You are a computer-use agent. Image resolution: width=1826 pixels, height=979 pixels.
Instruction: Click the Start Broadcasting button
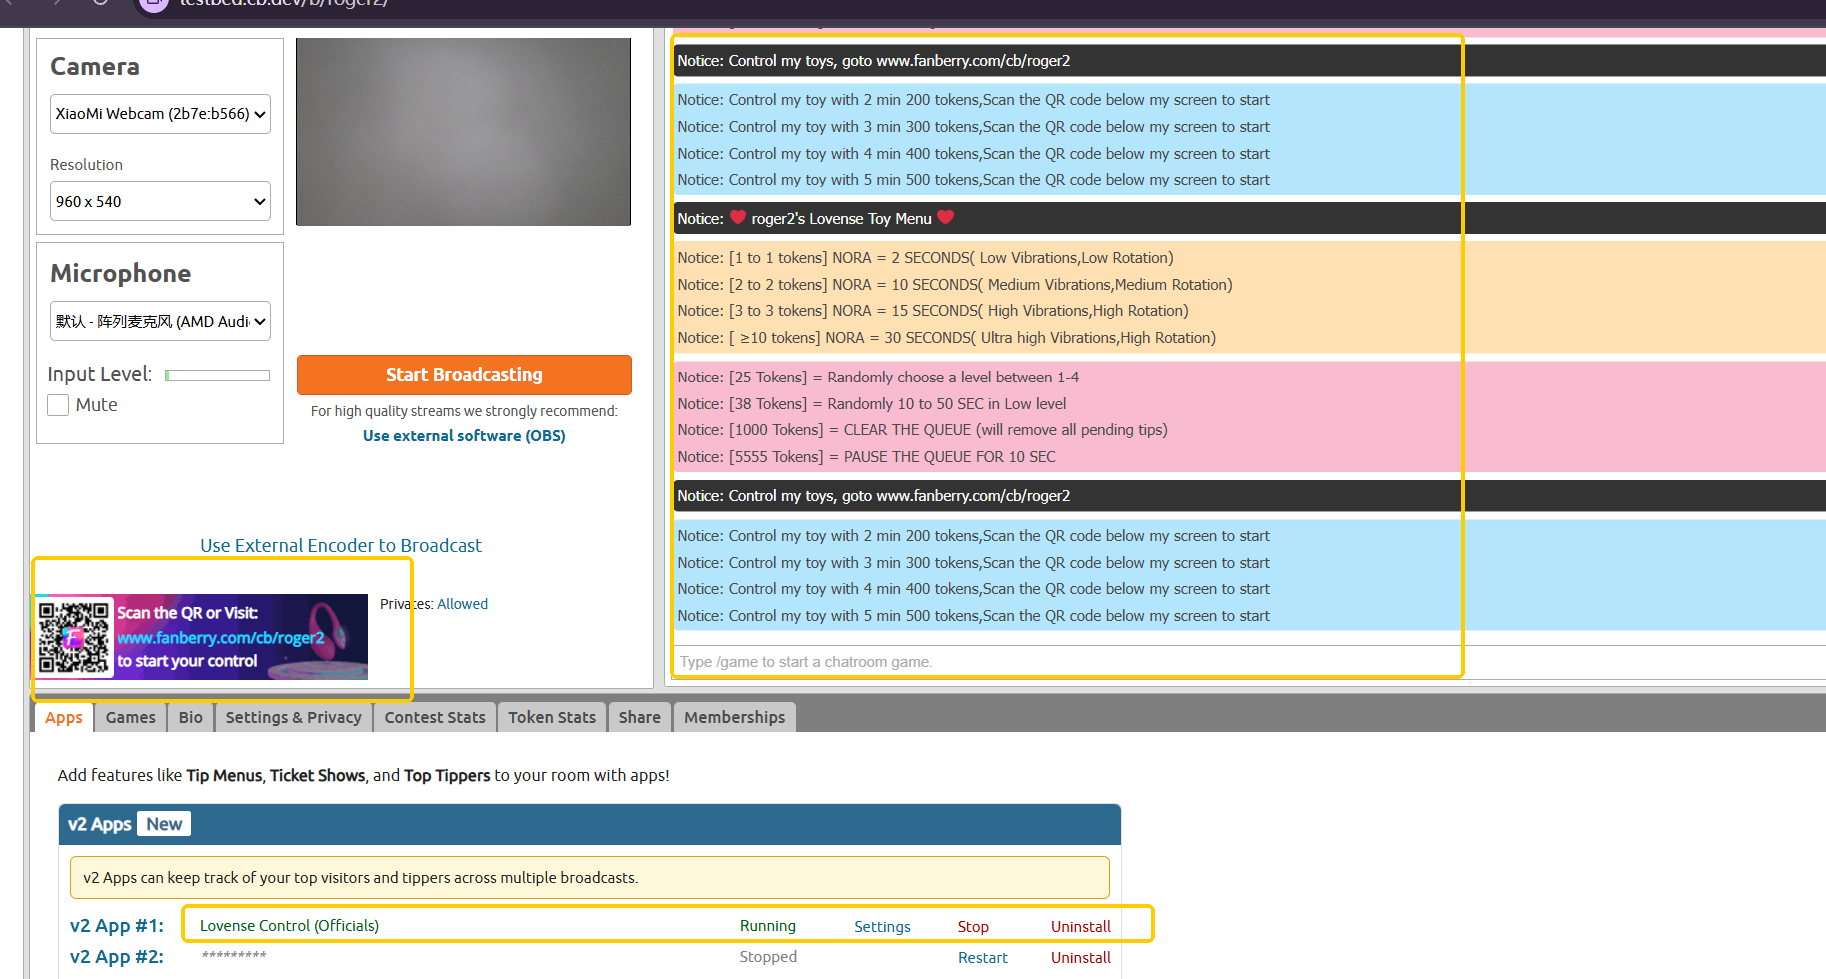point(464,375)
